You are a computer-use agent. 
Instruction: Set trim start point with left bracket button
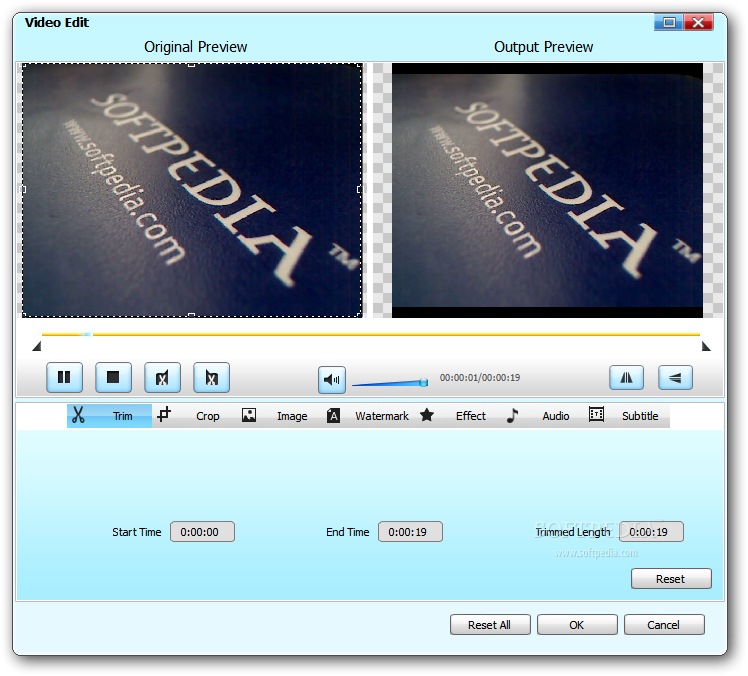pyautogui.click(x=162, y=377)
